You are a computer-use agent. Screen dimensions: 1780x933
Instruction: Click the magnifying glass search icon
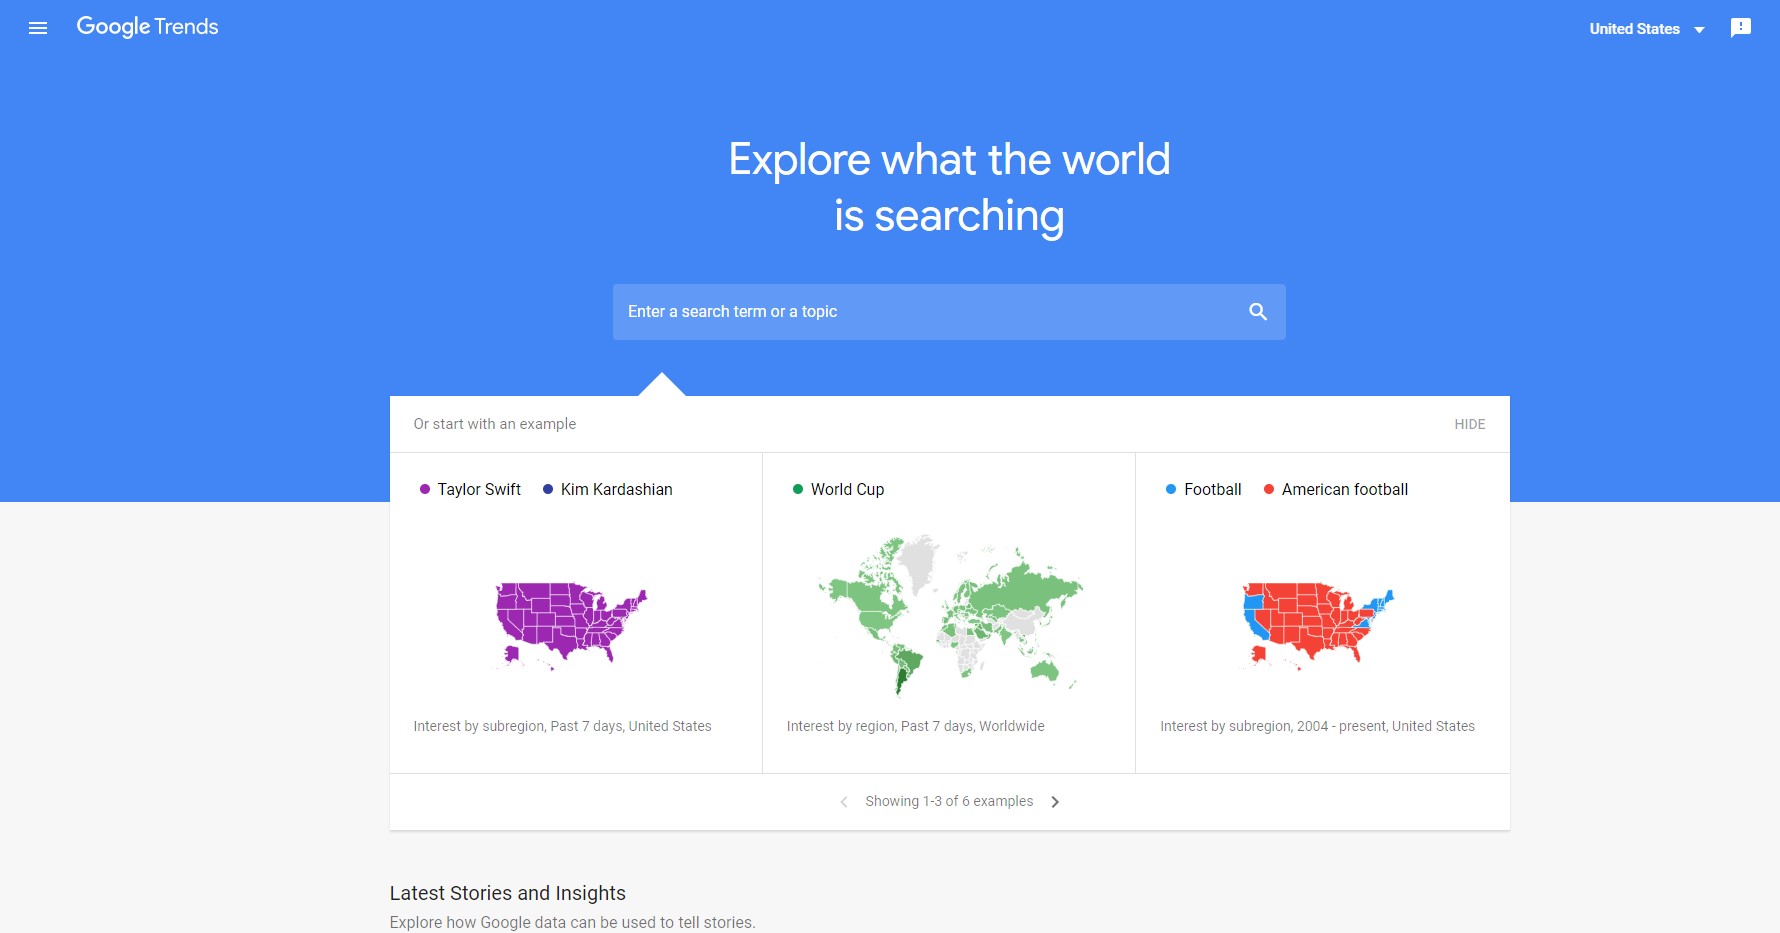point(1258,312)
